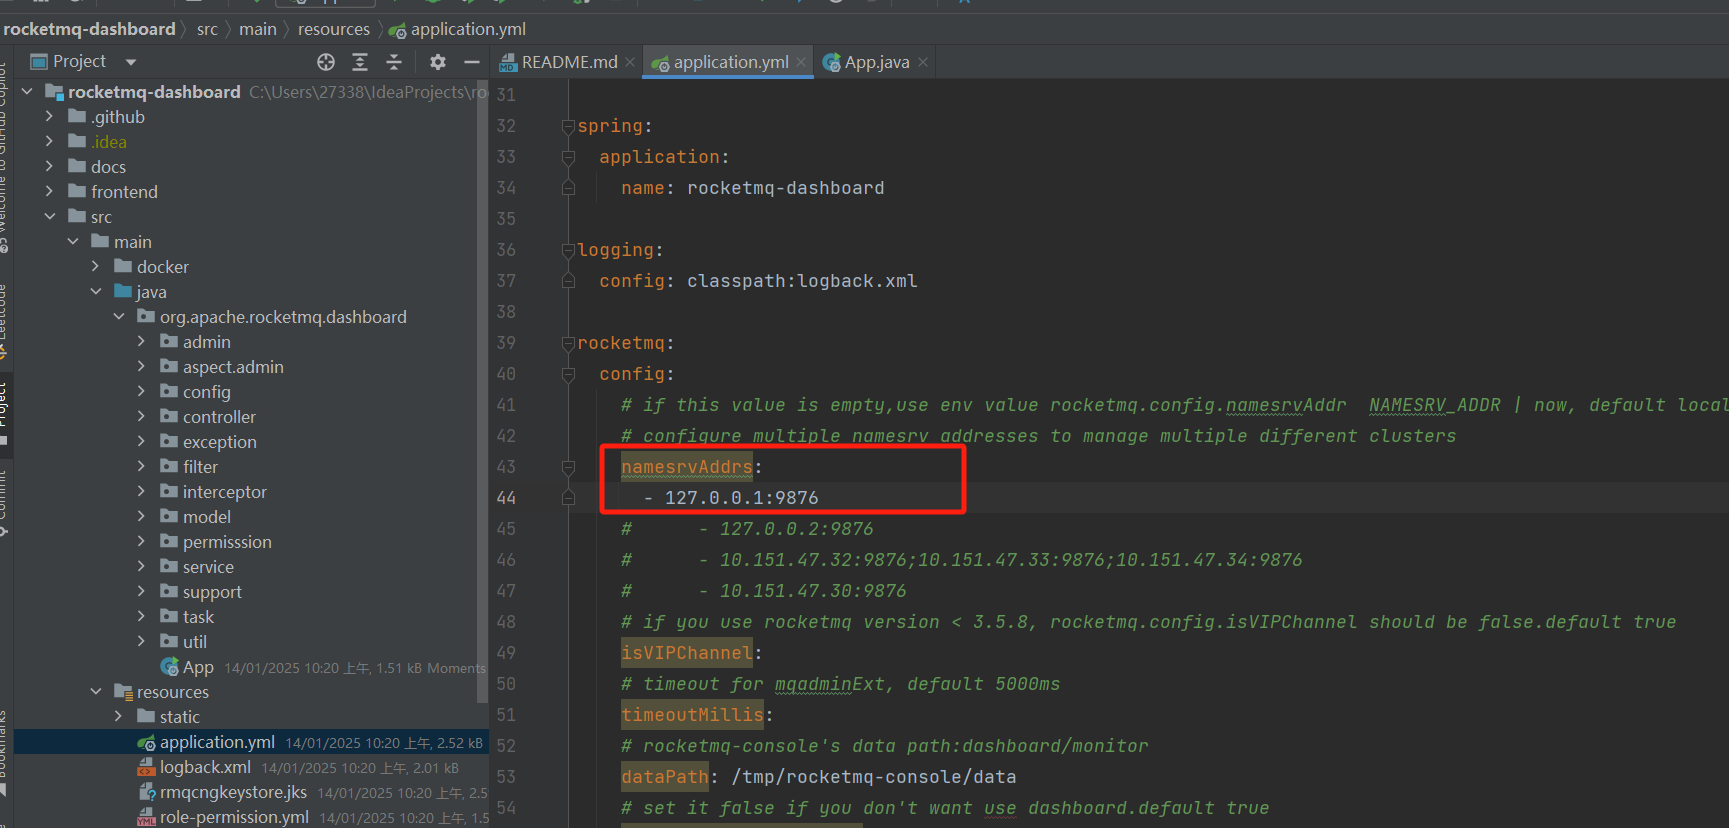Viewport: 1729px width, 828px height.
Task: Open the Project view dropdown arrow
Action: [131, 62]
